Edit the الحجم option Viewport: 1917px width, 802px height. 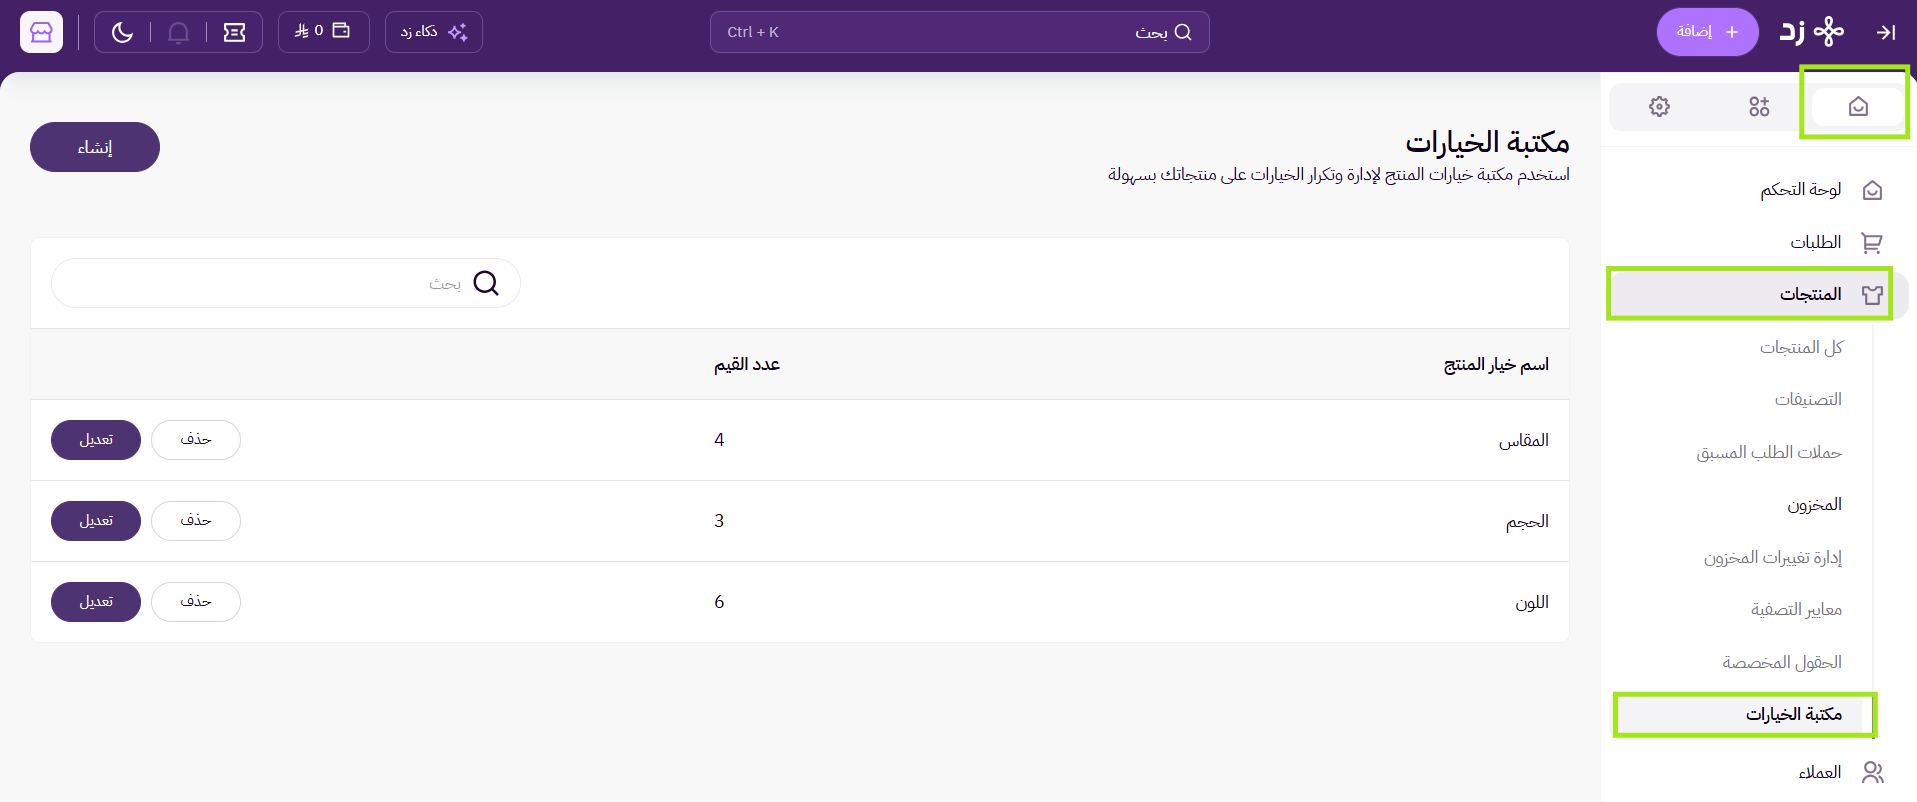click(96, 521)
